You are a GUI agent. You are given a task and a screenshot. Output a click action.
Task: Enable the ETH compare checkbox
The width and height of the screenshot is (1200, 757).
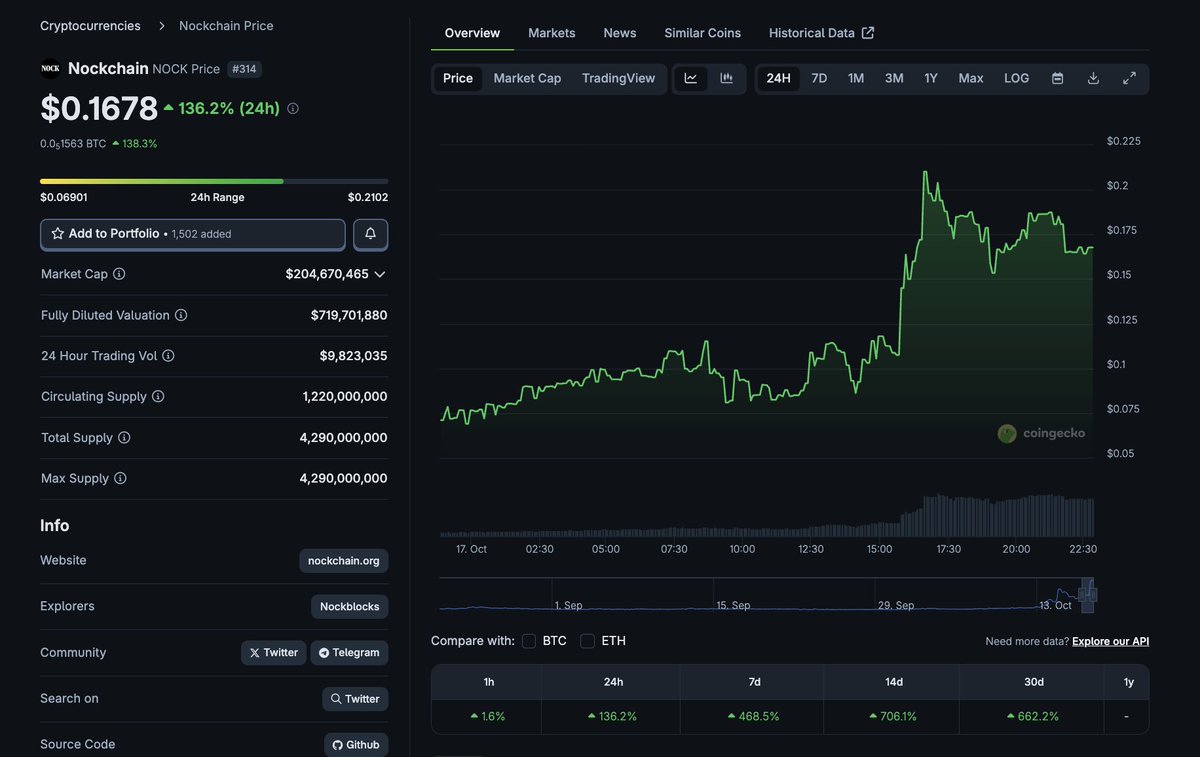[588, 641]
